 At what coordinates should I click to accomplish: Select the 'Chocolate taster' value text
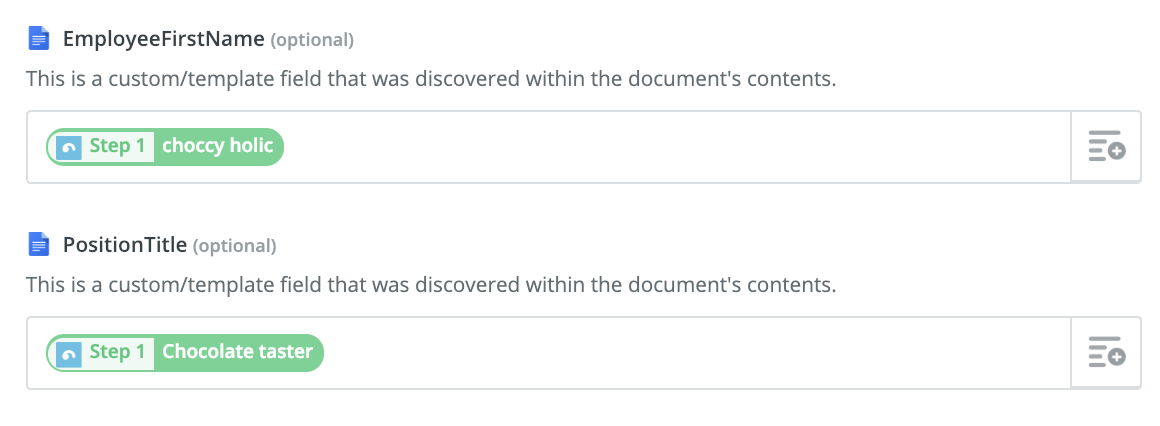coord(237,351)
